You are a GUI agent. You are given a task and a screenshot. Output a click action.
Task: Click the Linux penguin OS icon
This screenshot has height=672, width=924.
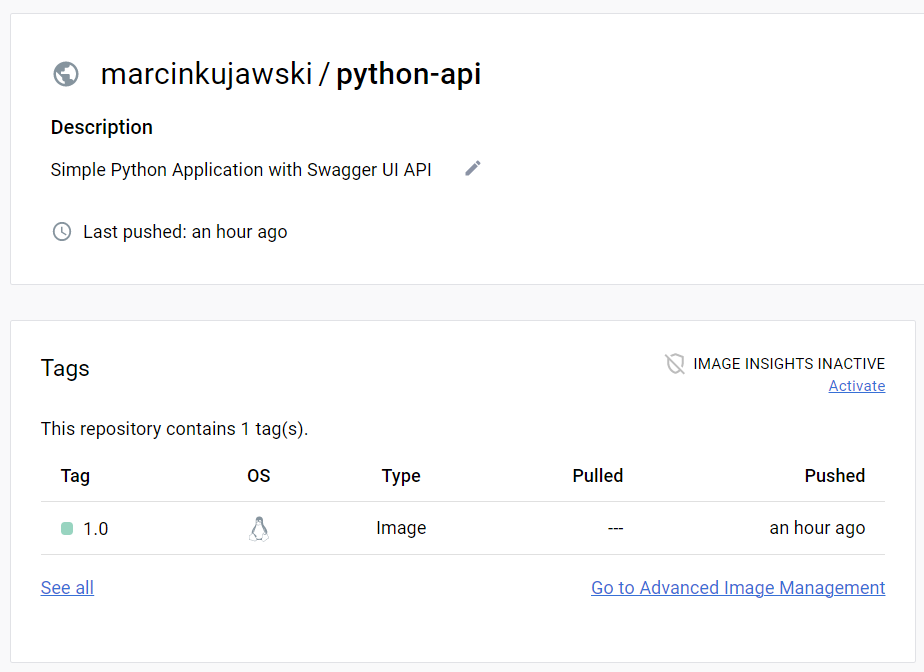pos(259,529)
